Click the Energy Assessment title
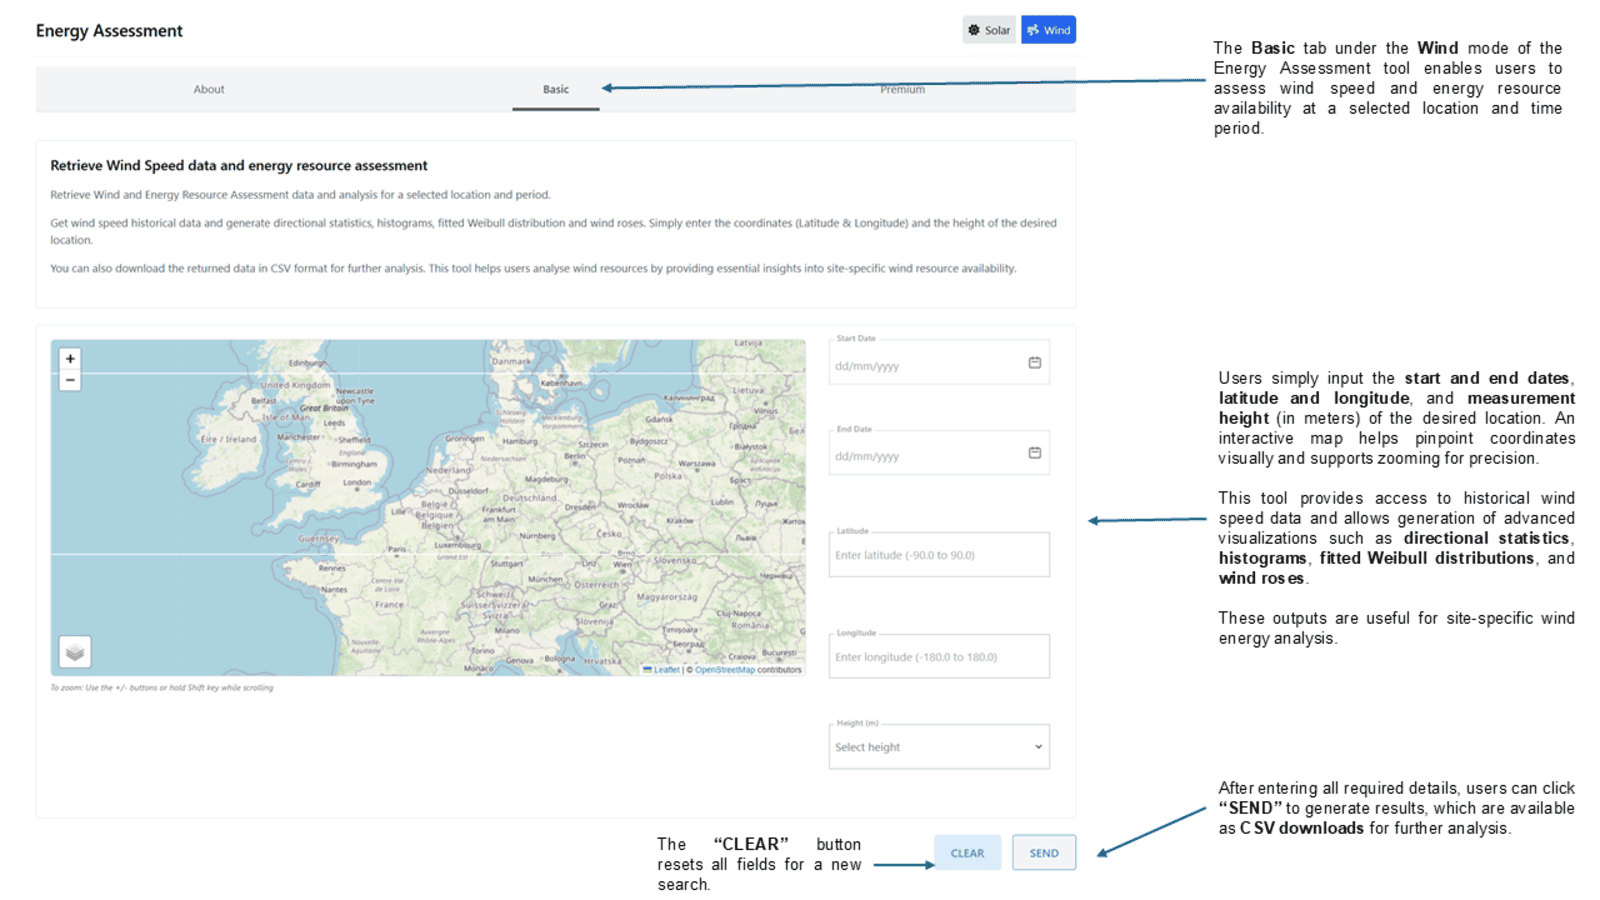 click(x=109, y=31)
